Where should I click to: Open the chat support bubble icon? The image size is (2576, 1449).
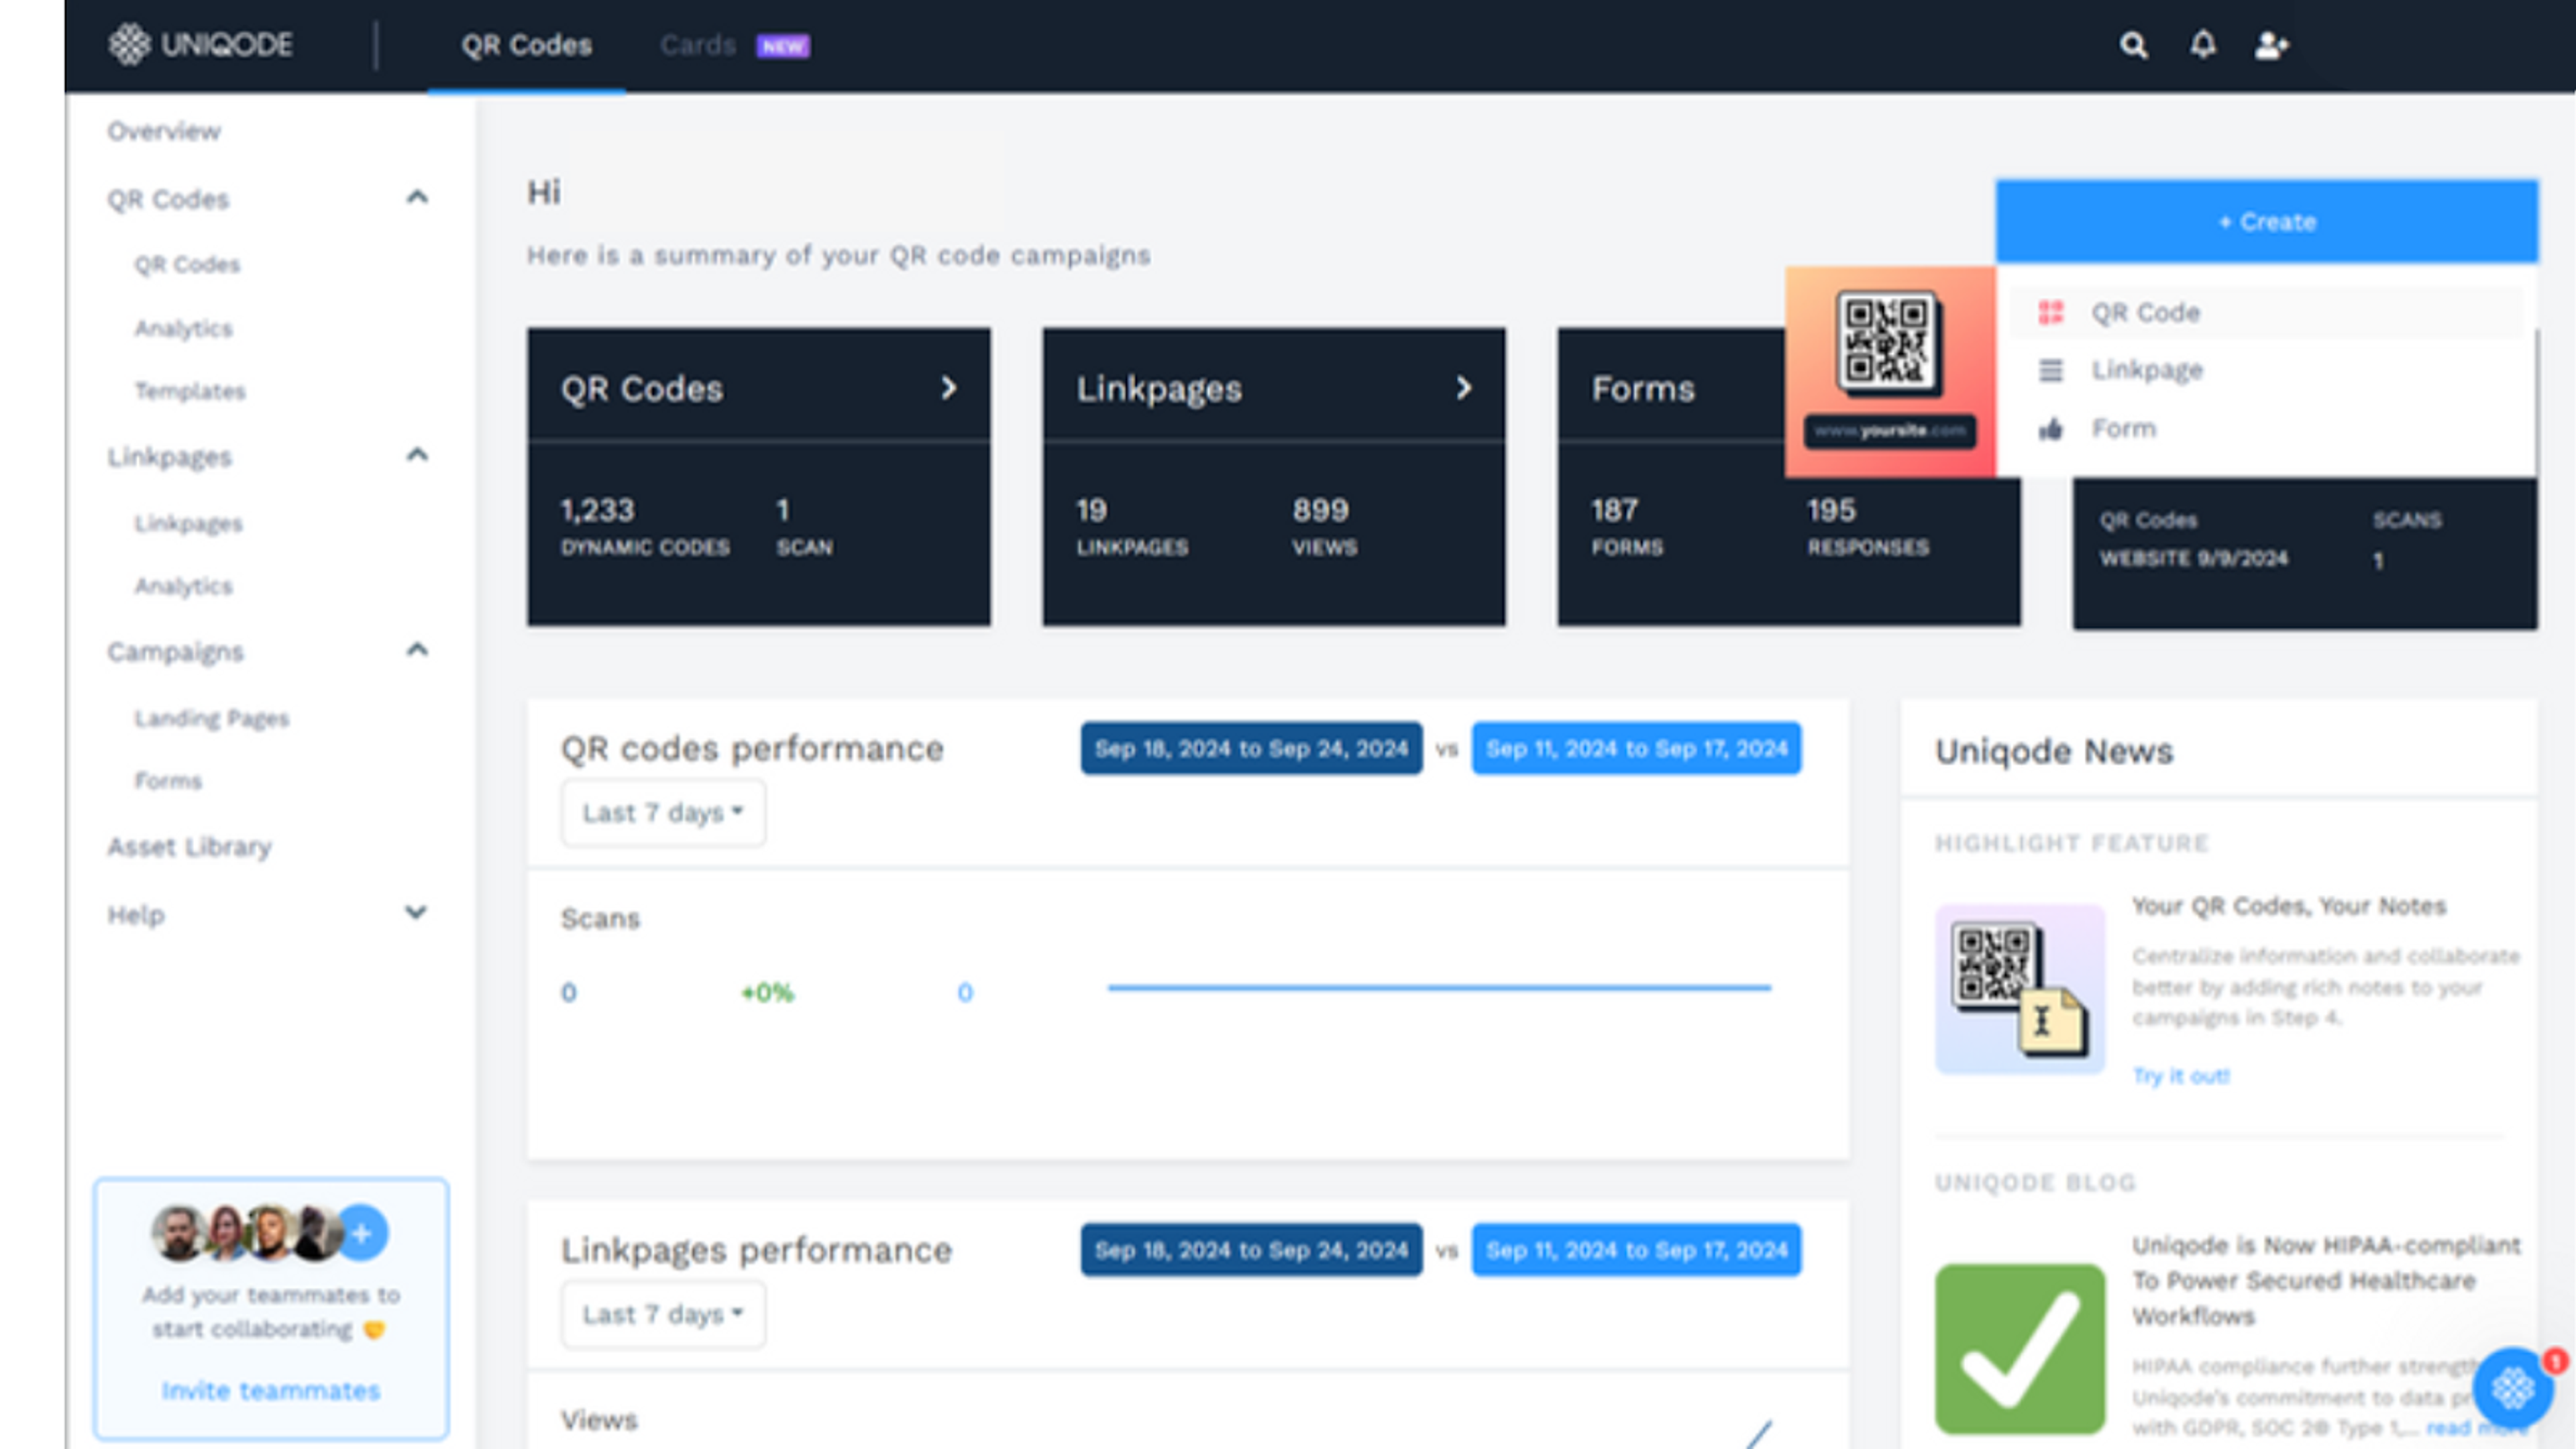(x=2513, y=1388)
